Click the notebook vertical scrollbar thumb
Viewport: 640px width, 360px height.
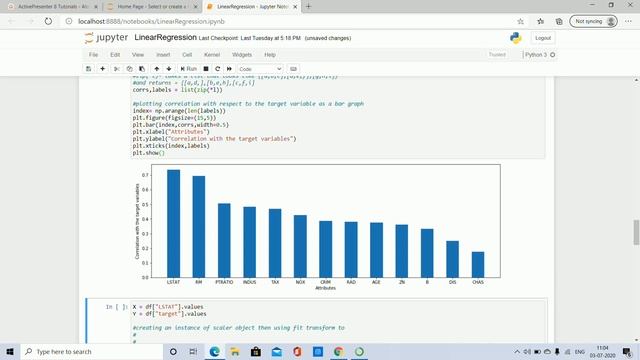(x=636, y=232)
